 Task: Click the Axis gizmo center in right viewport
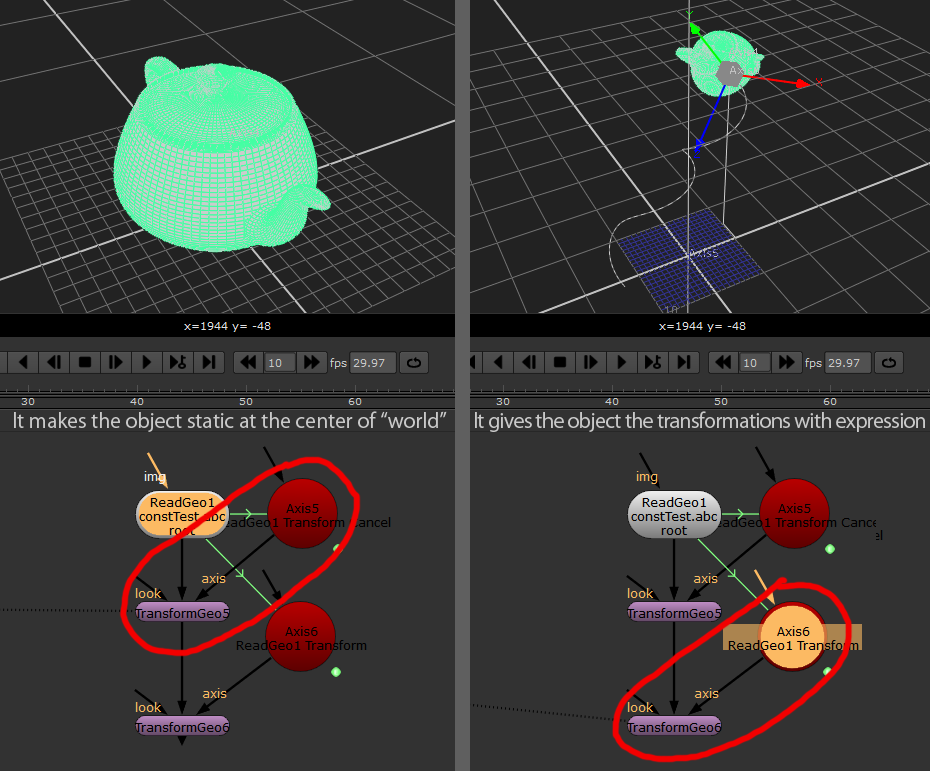tap(733, 71)
